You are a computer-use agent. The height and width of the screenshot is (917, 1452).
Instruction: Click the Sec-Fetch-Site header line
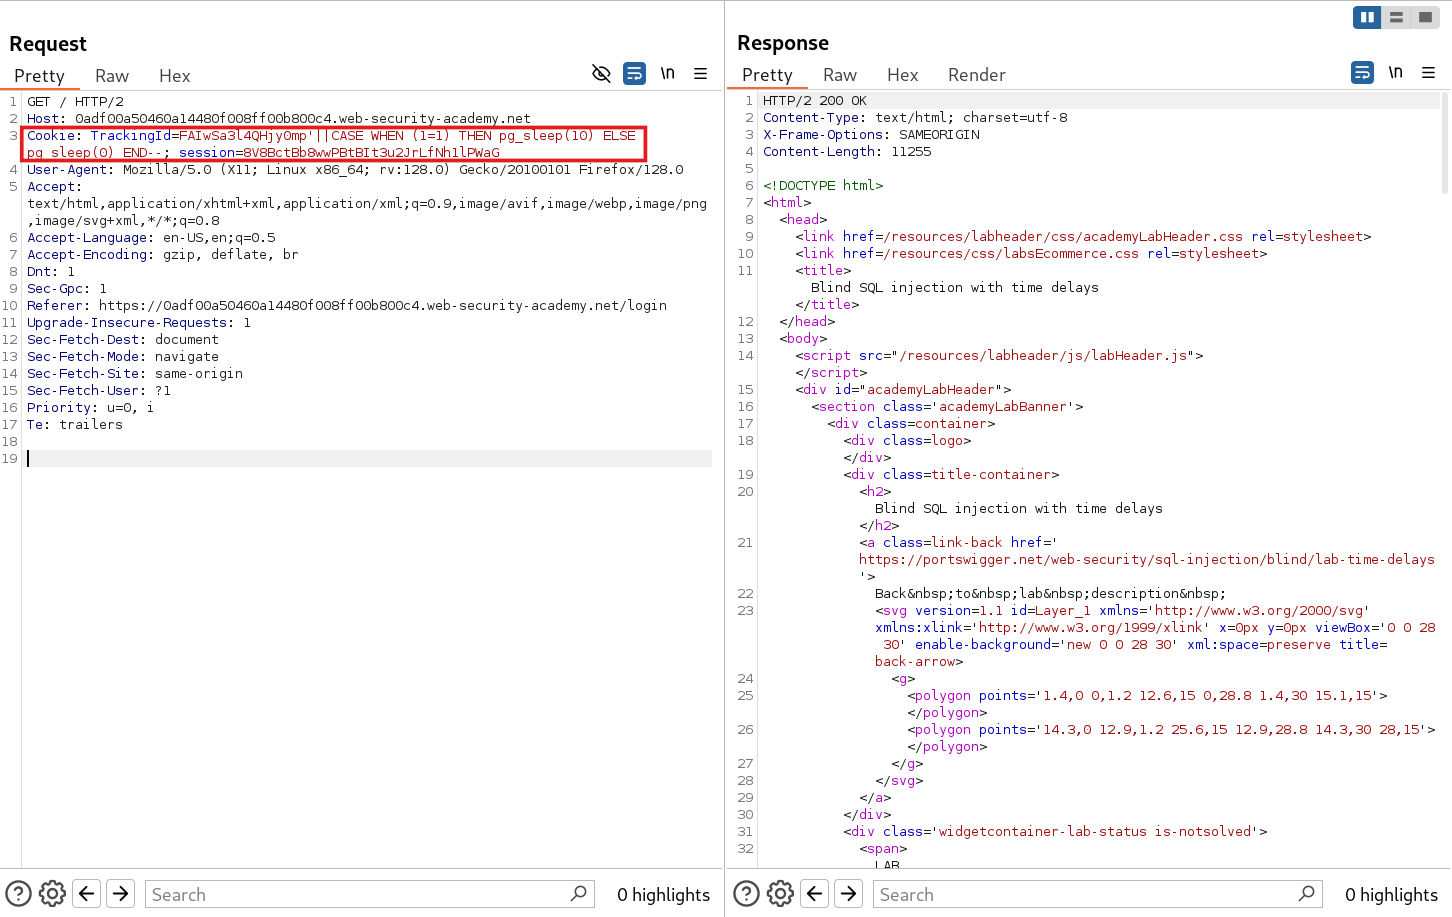pyautogui.click(x=135, y=374)
